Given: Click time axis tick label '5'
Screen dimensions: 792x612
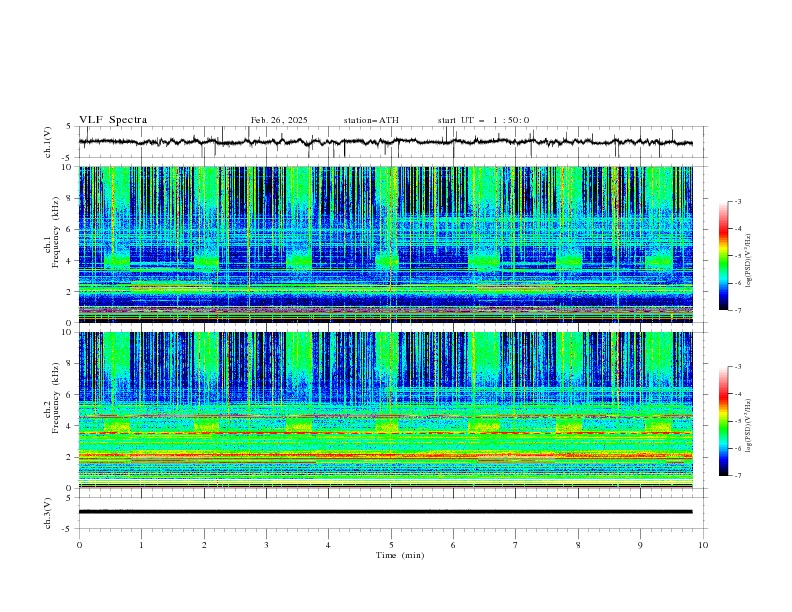Looking at the screenshot, I should 391,545.
